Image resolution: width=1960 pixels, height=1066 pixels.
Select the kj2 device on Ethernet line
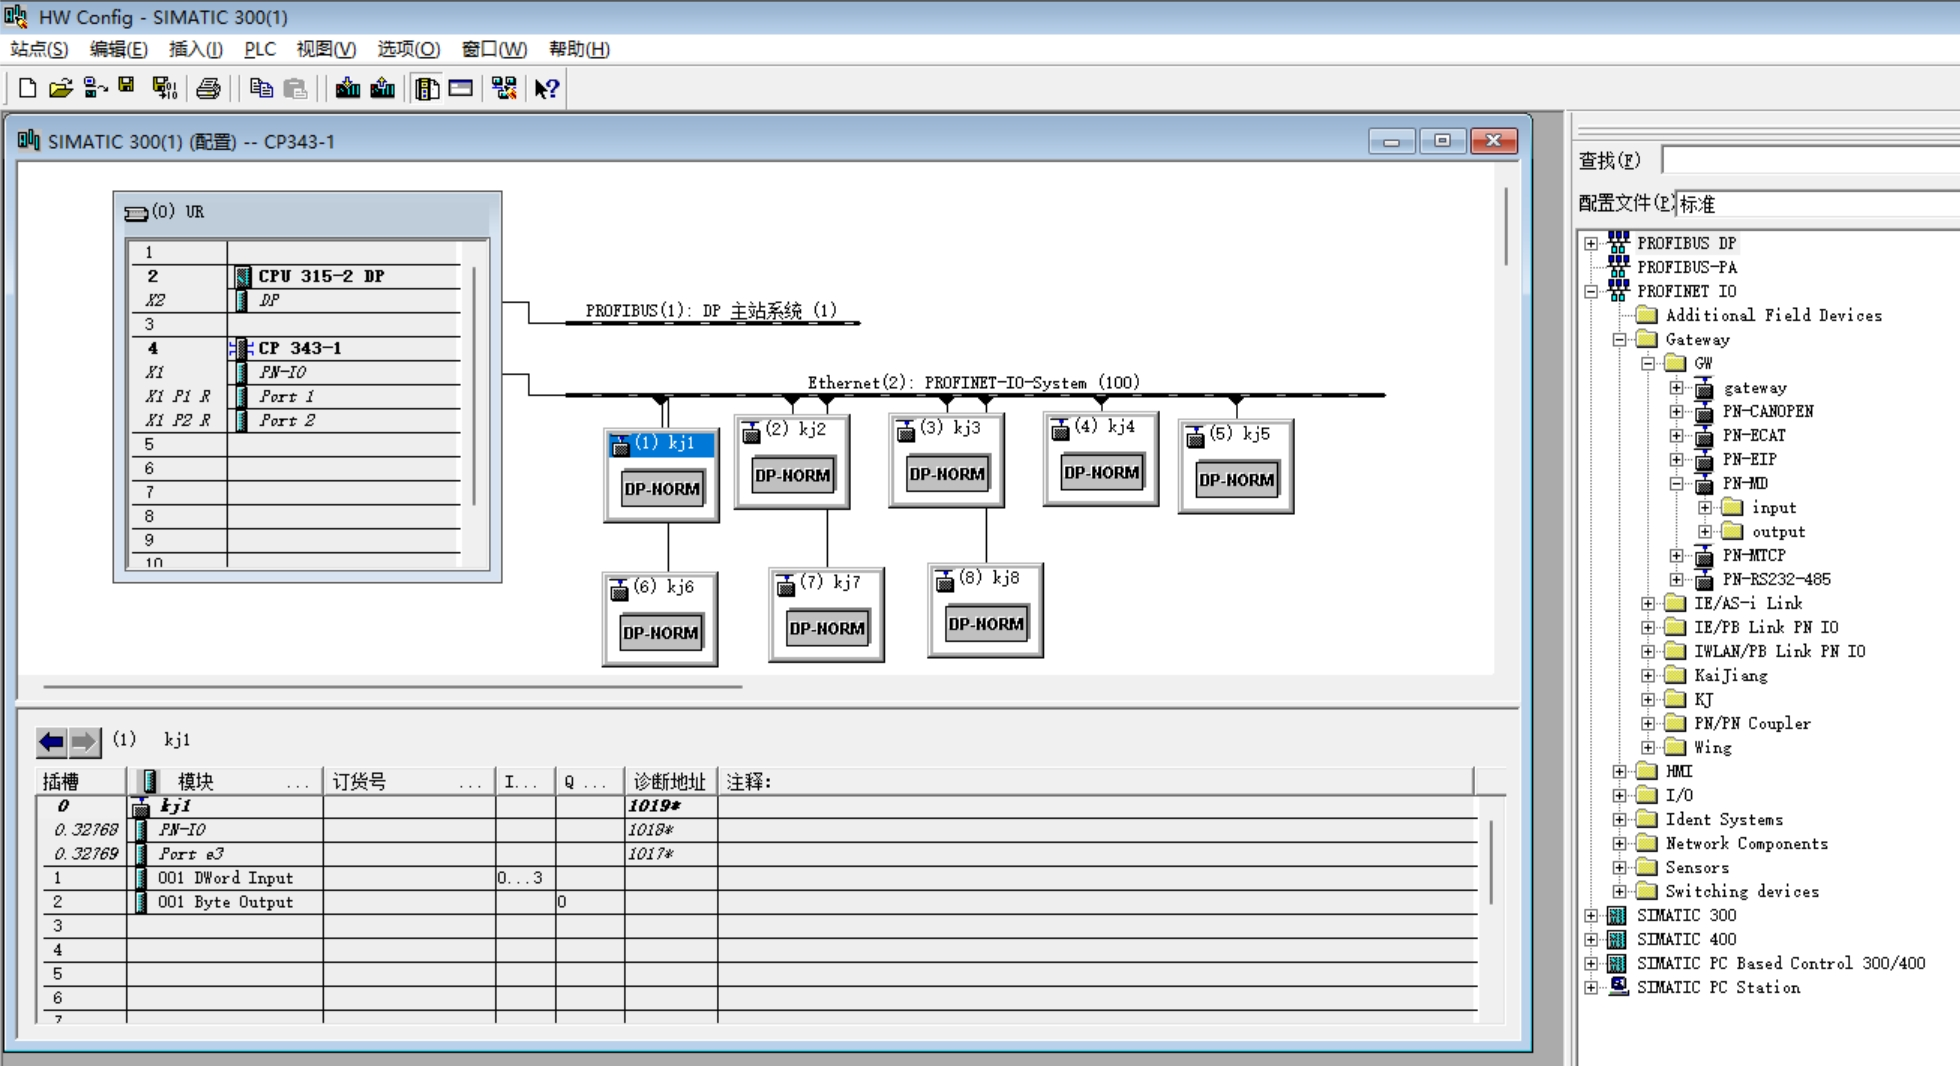tap(791, 462)
